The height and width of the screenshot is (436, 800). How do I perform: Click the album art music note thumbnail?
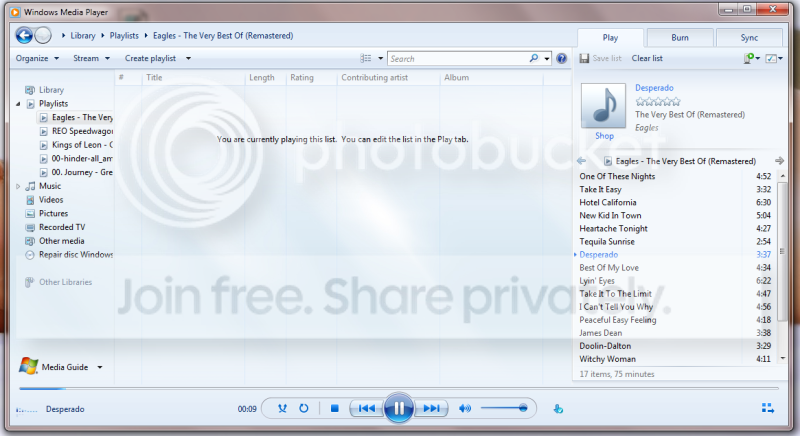[x=603, y=106]
